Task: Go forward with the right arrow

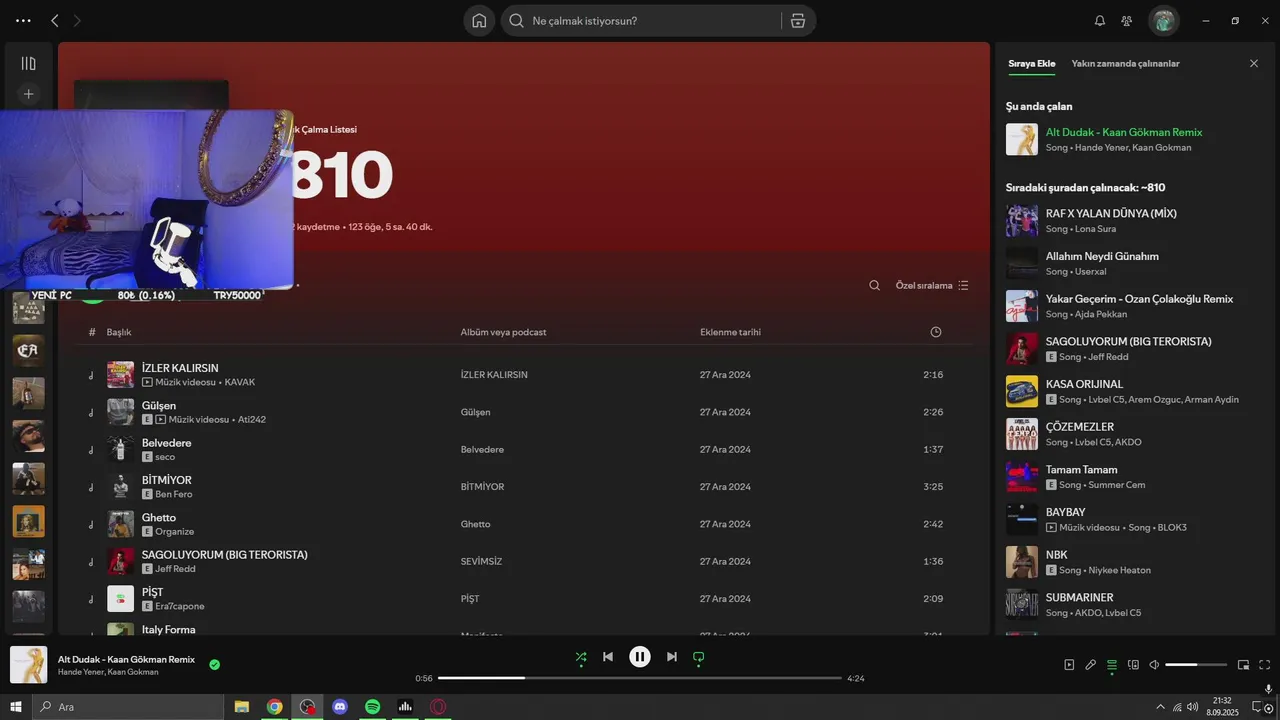Action: click(x=78, y=20)
